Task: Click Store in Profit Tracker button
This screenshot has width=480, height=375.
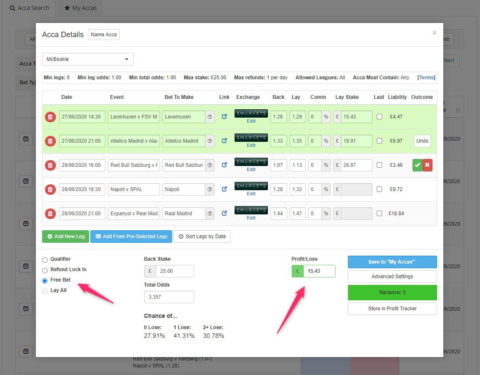Action: pos(392,308)
